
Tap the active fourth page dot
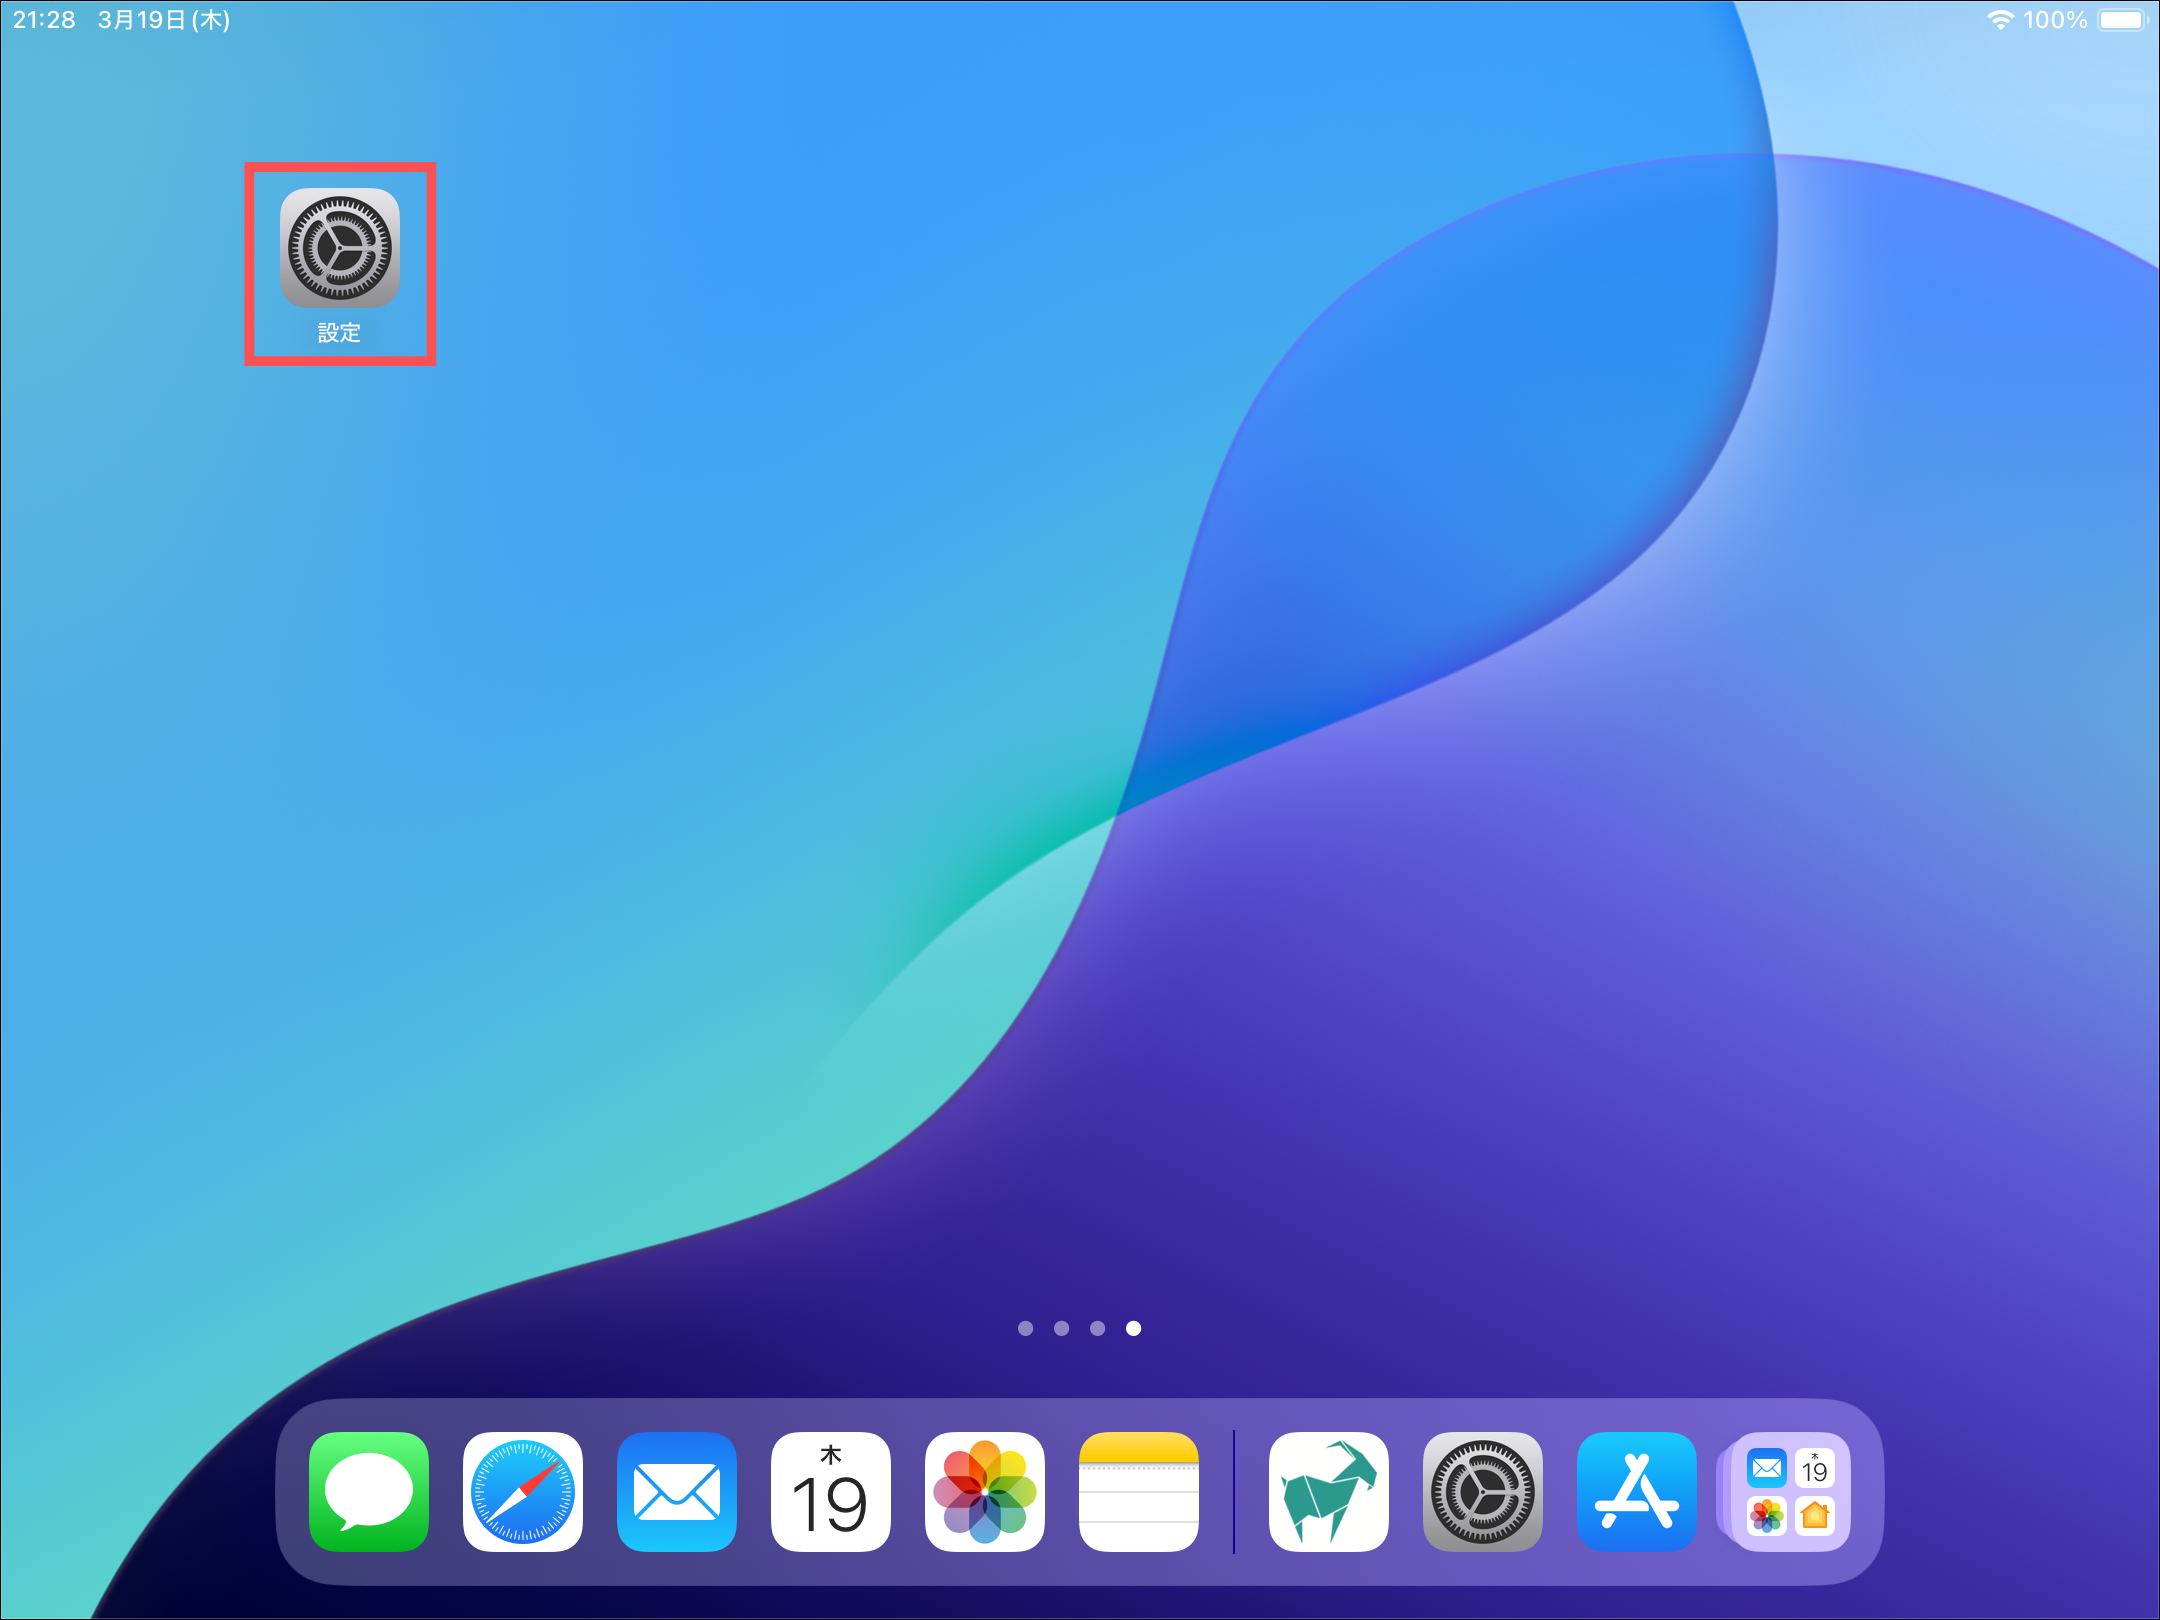[x=1133, y=1328]
